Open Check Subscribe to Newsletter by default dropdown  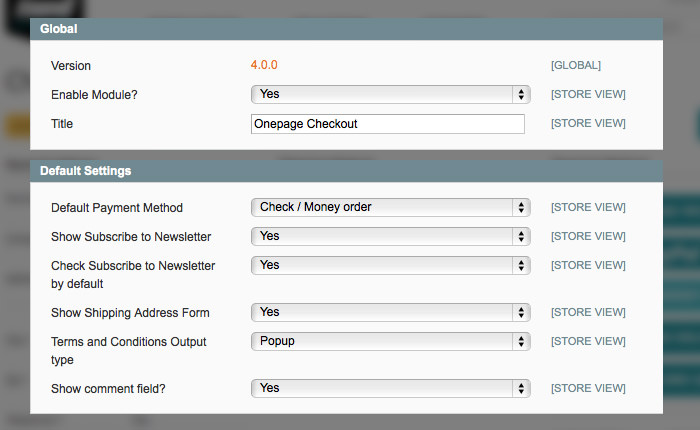[x=389, y=265]
